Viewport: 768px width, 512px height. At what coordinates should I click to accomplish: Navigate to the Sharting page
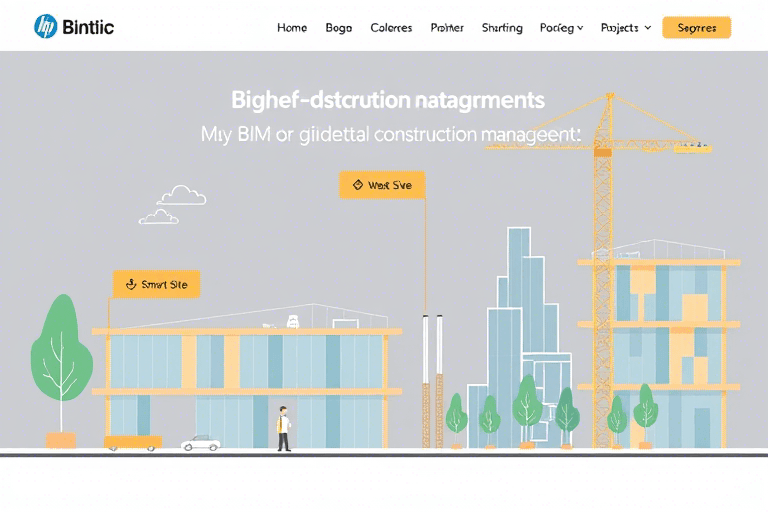[x=502, y=28]
